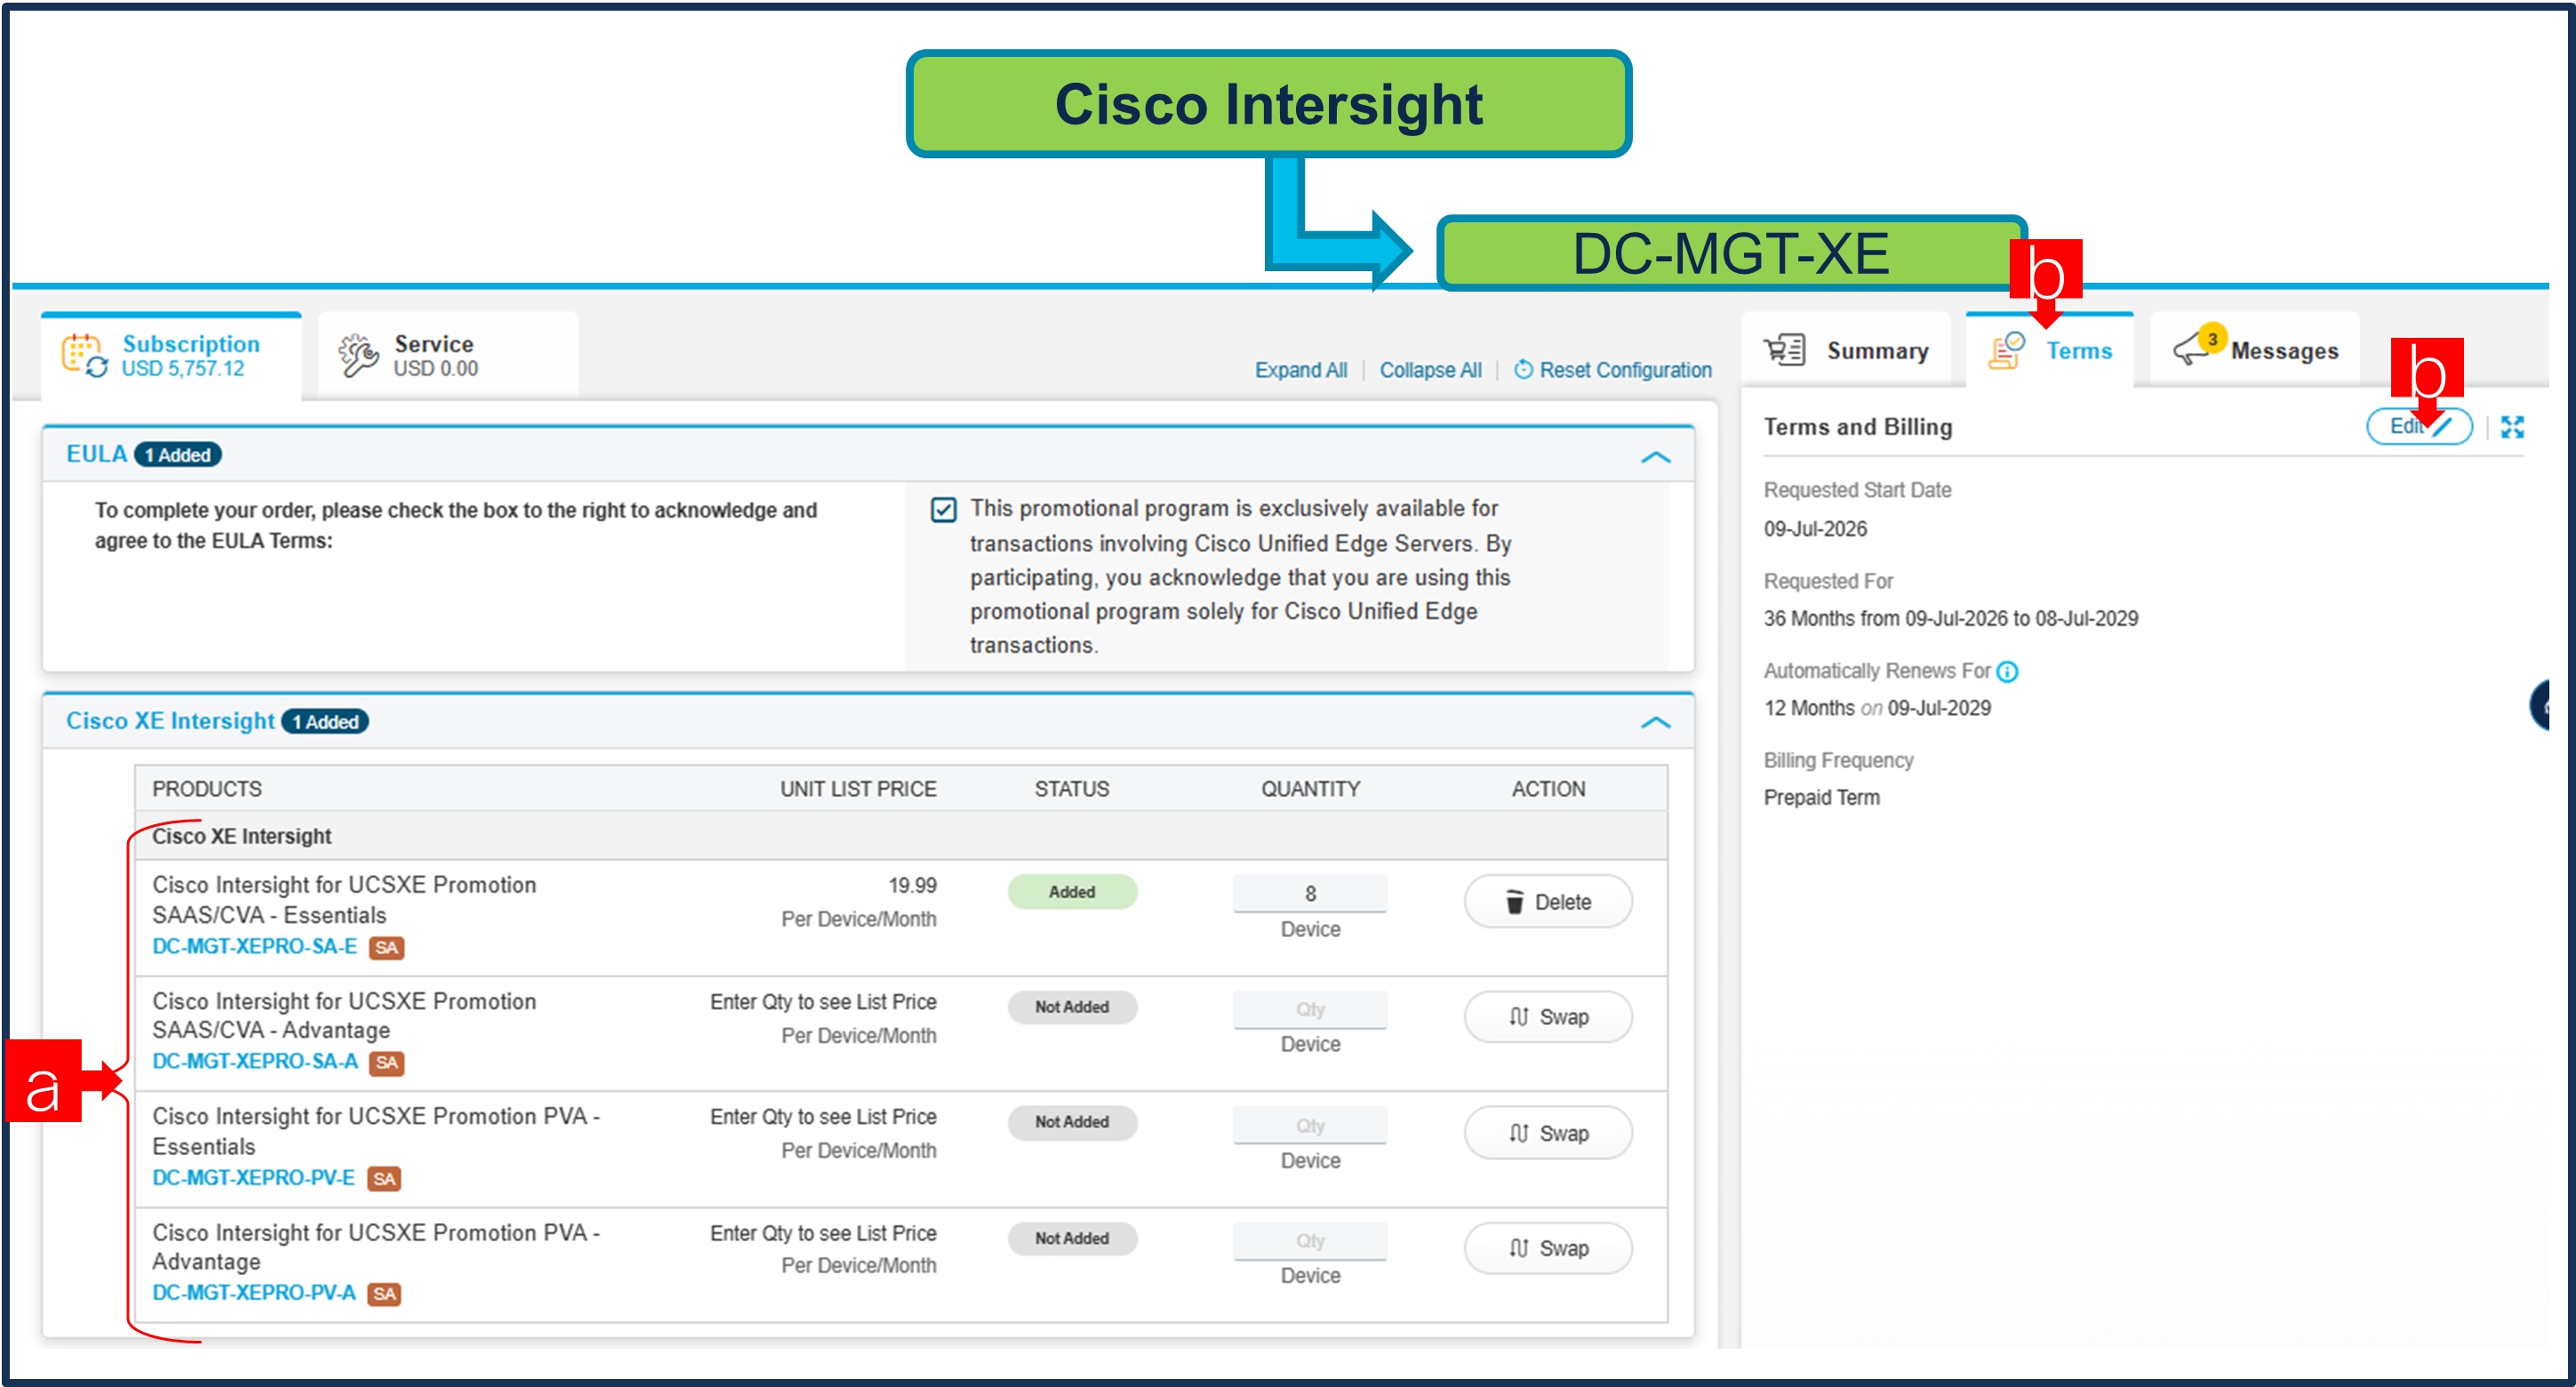Open the Subscription tab

click(x=171, y=356)
